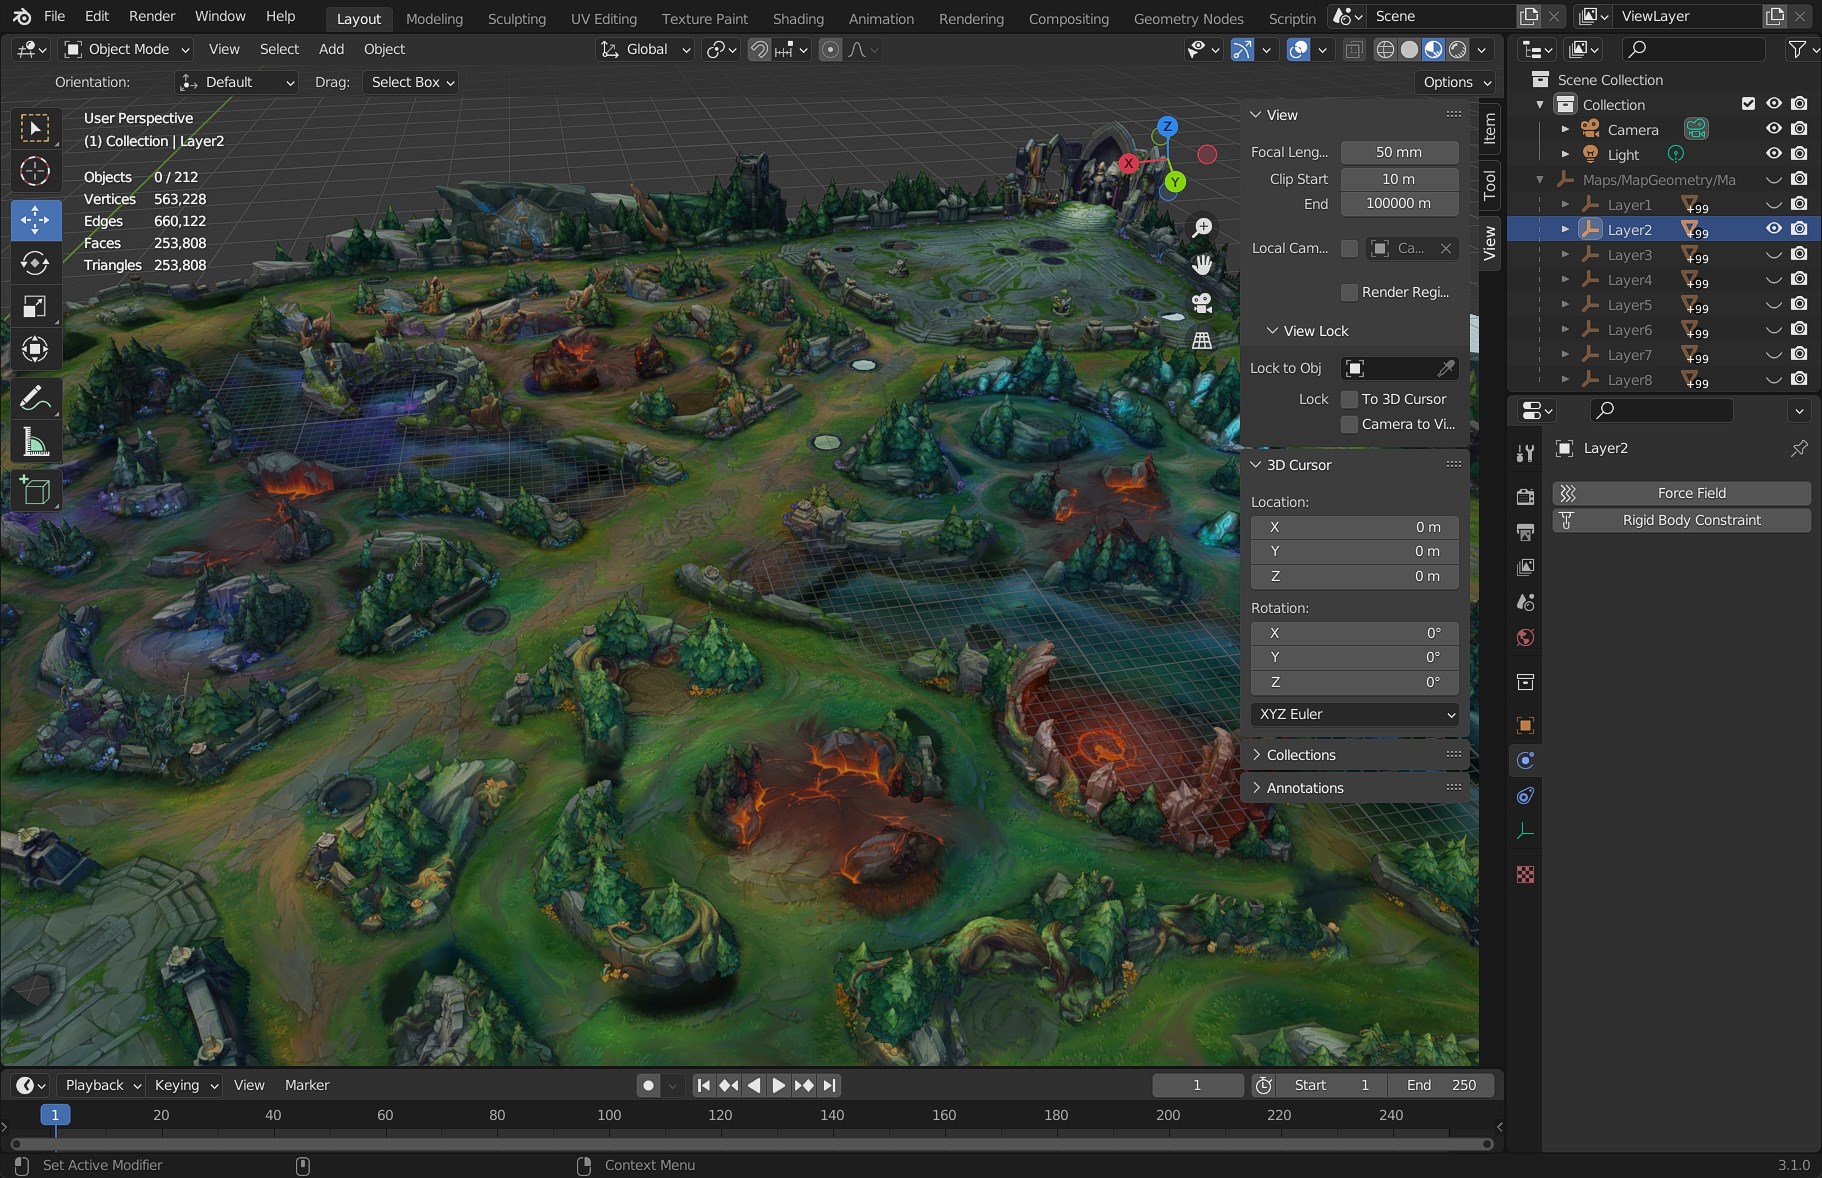Viewport: 1822px width, 1178px height.
Task: Switch to rendered viewport shading
Action: [x=1458, y=49]
